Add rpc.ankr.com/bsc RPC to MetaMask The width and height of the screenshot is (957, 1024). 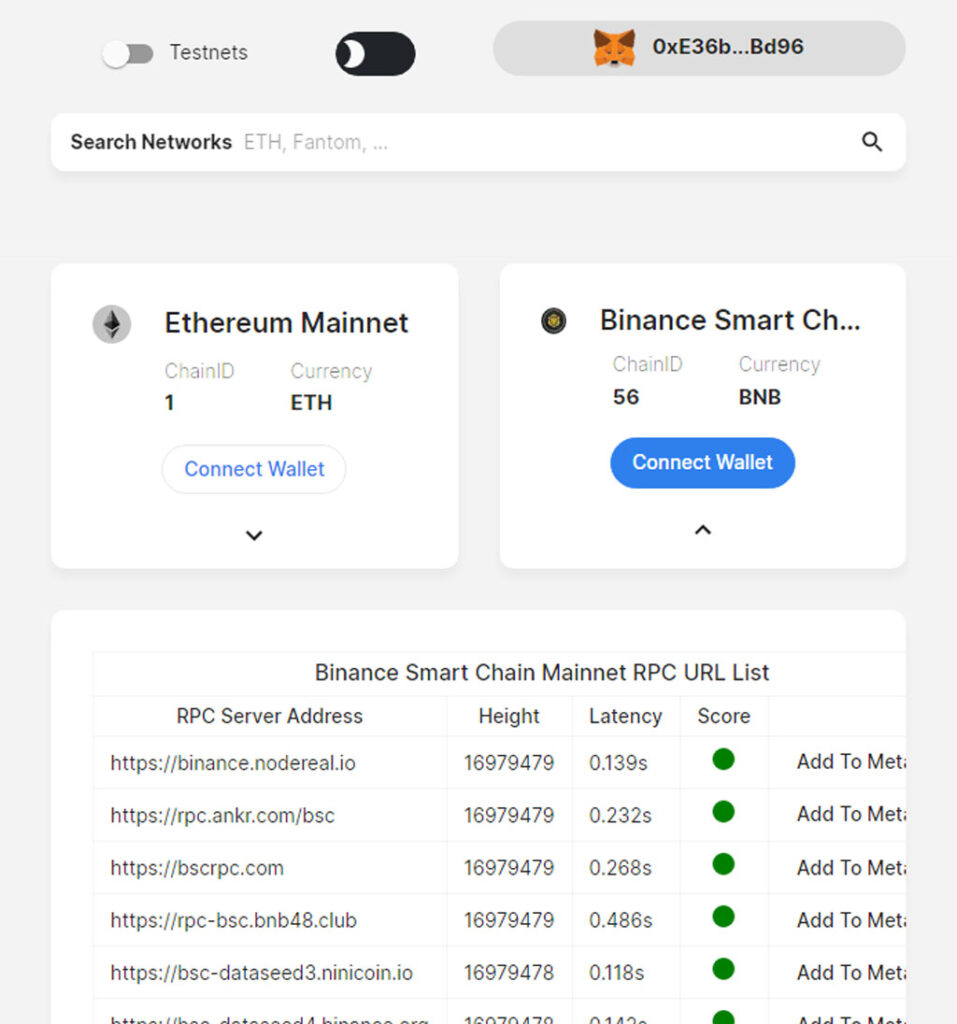851,814
